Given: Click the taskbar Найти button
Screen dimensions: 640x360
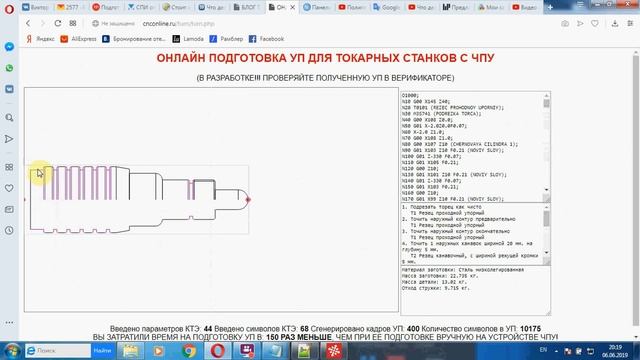Looking at the screenshot, I should point(102,351).
